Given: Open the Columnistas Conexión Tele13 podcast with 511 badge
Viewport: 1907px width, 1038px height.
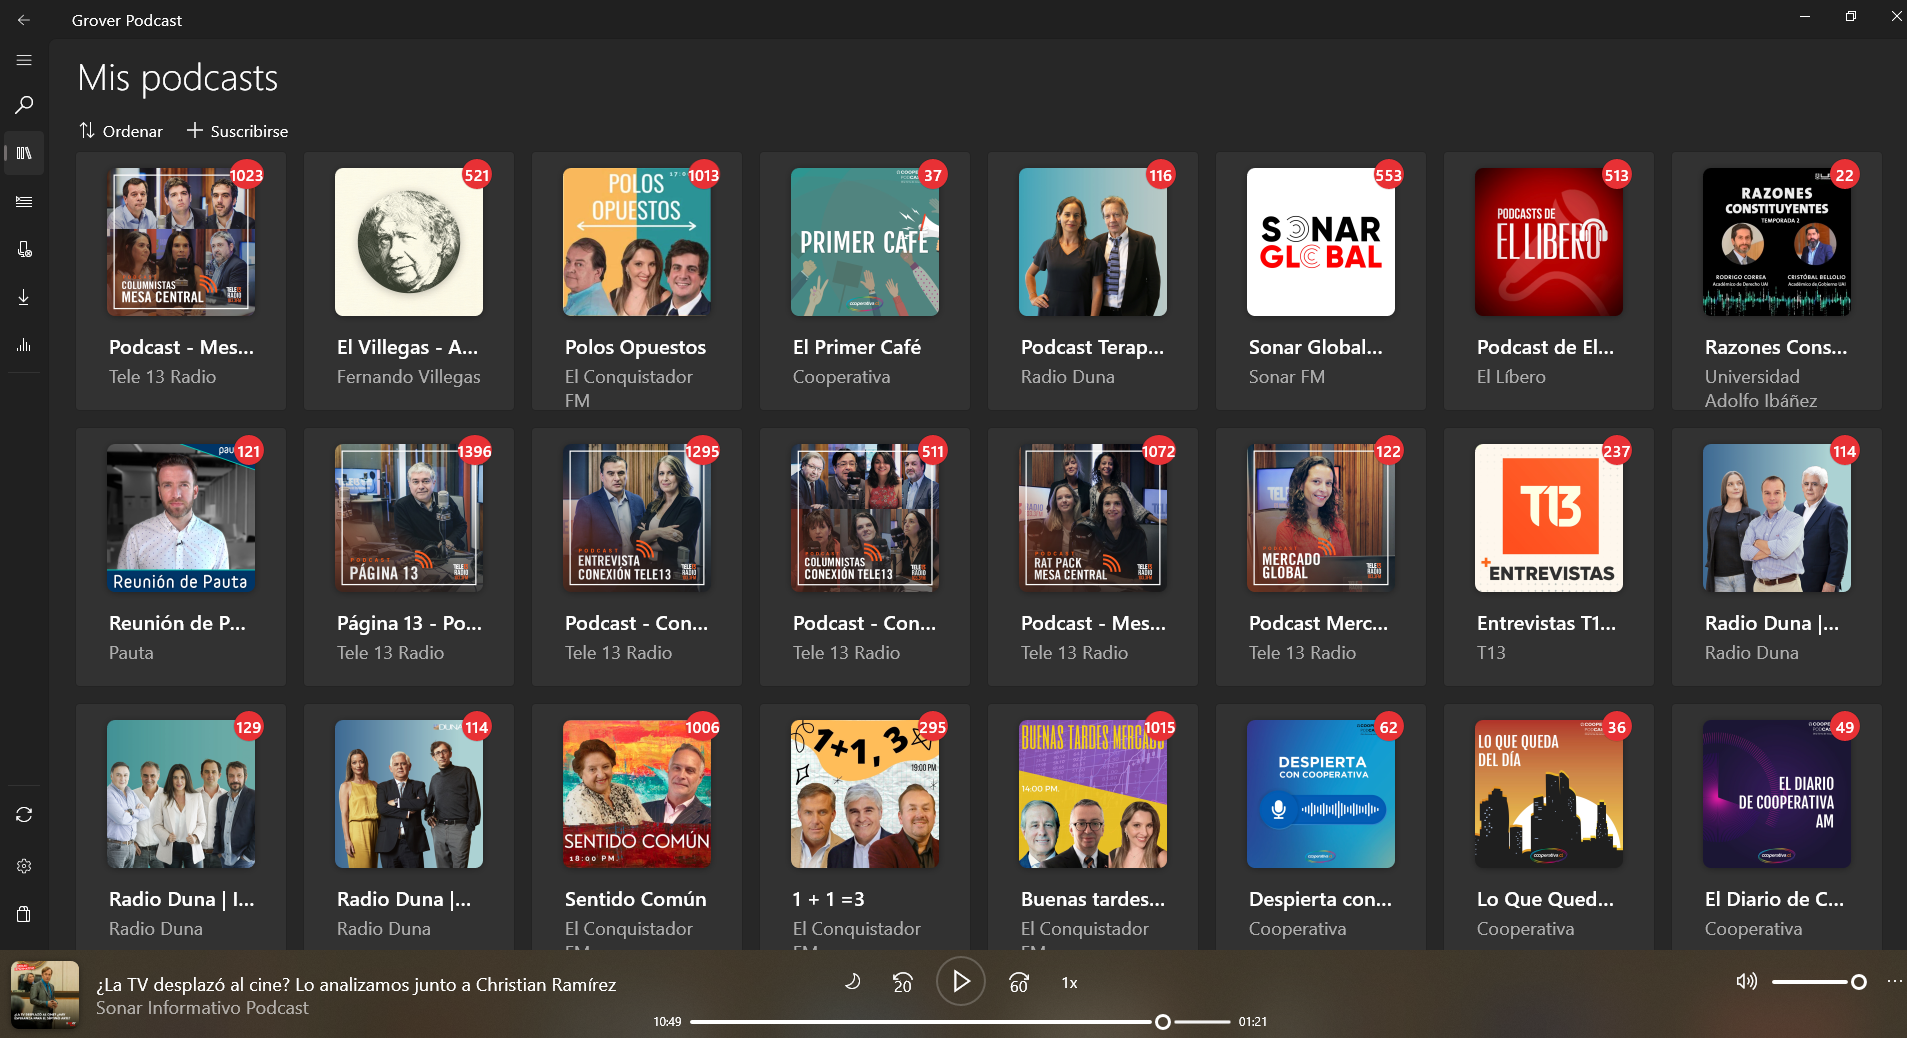Looking at the screenshot, I should (x=865, y=557).
